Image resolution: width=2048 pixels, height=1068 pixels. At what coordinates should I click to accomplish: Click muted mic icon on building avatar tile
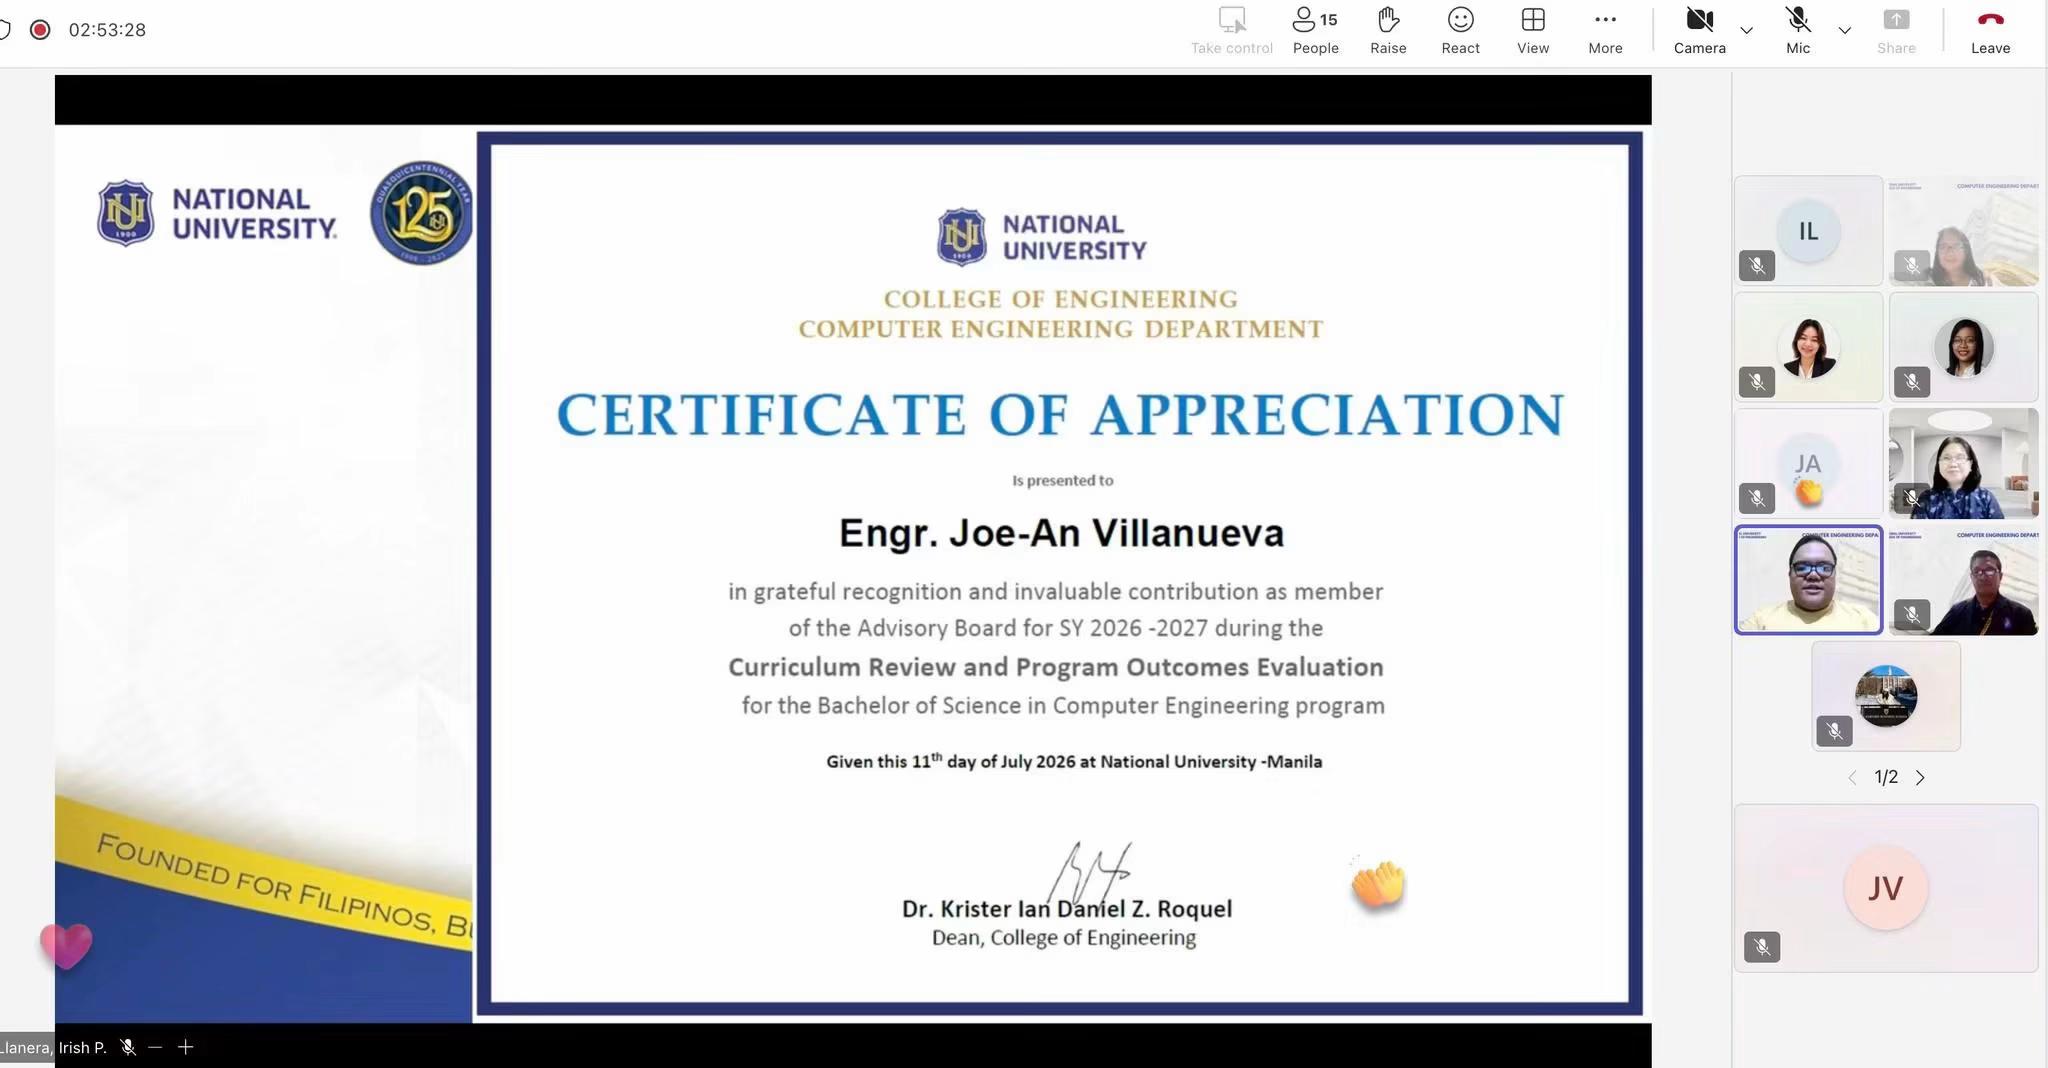tap(1834, 731)
